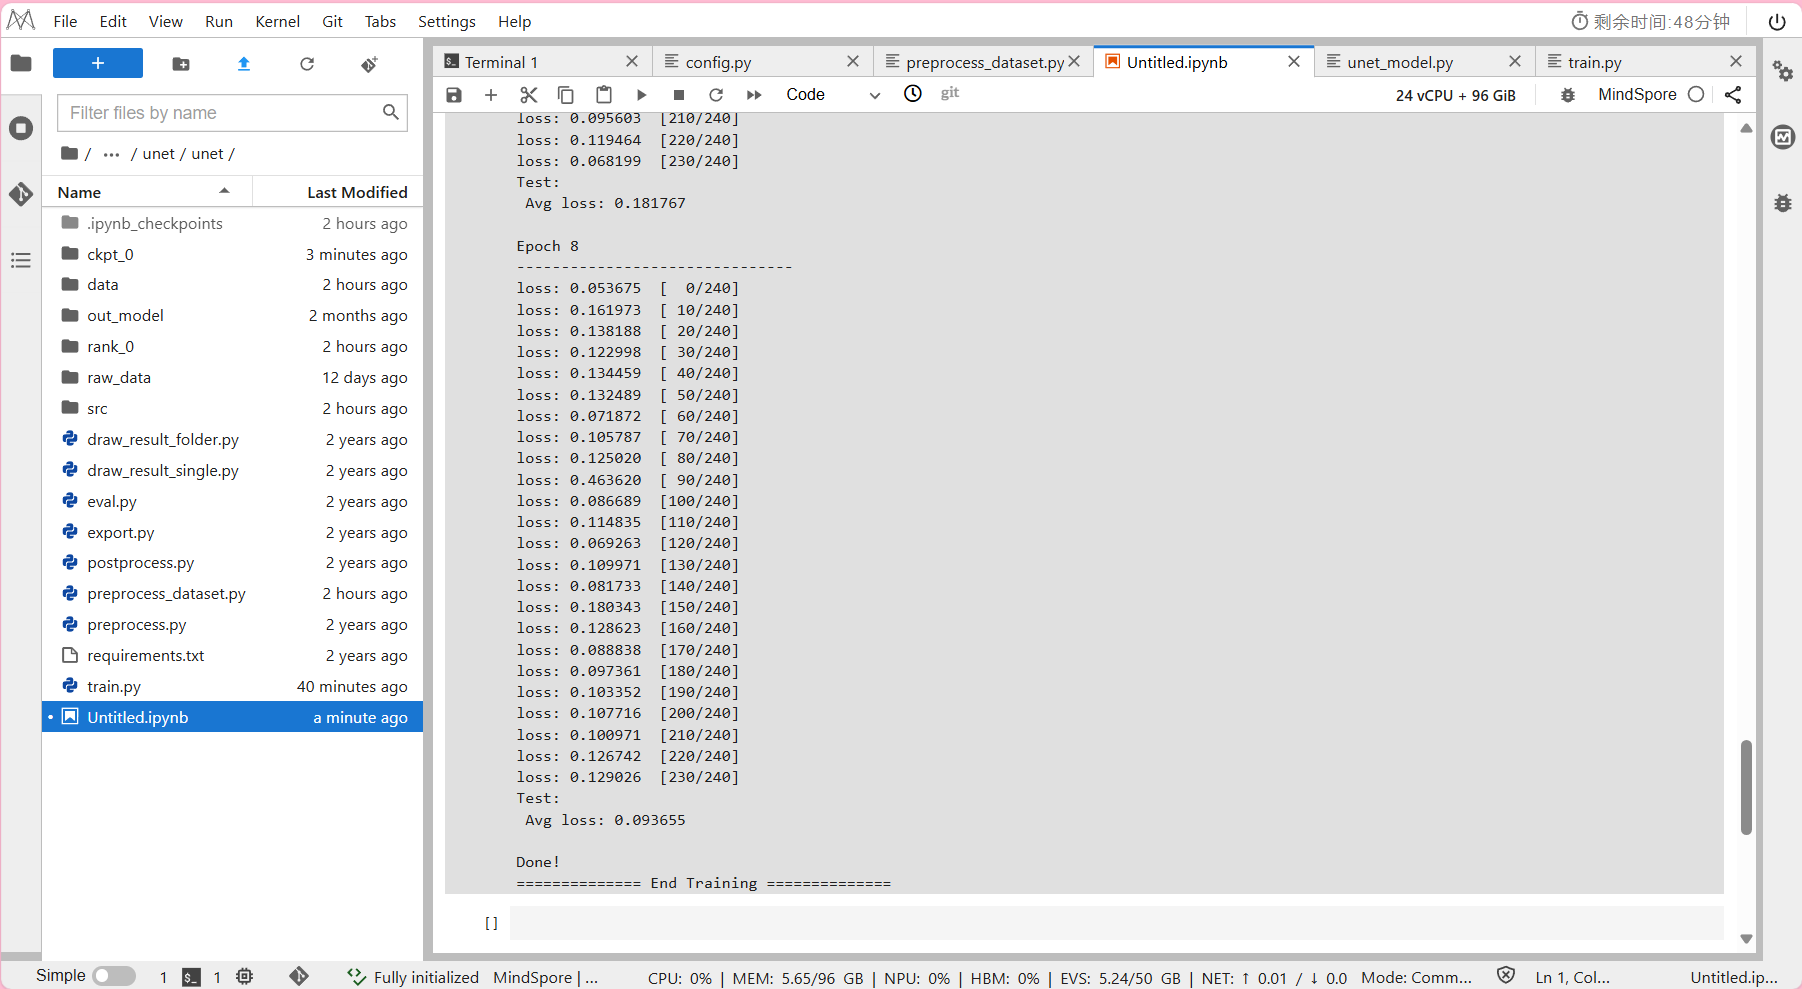Sort files by Name column header
This screenshot has height=989, width=1802.
point(147,192)
